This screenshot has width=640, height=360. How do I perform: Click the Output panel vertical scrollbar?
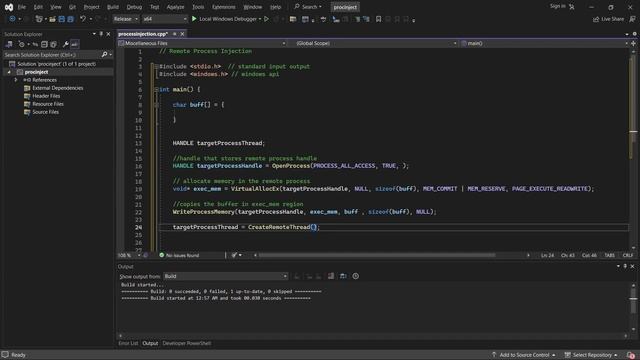coord(633,307)
